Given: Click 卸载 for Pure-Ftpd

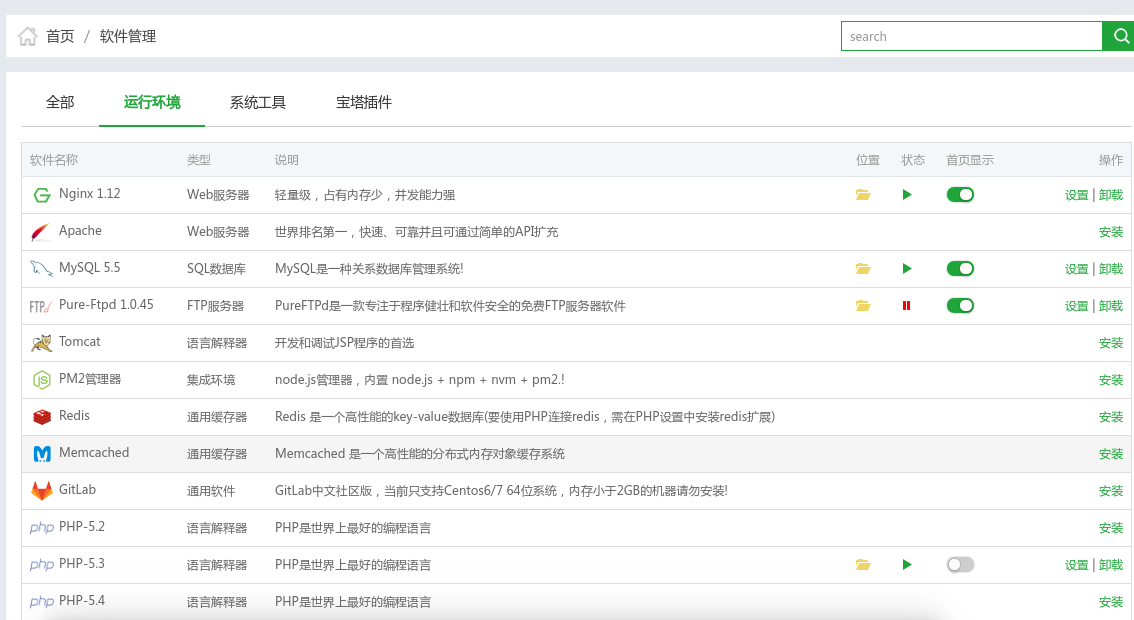Looking at the screenshot, I should 1111,306.
